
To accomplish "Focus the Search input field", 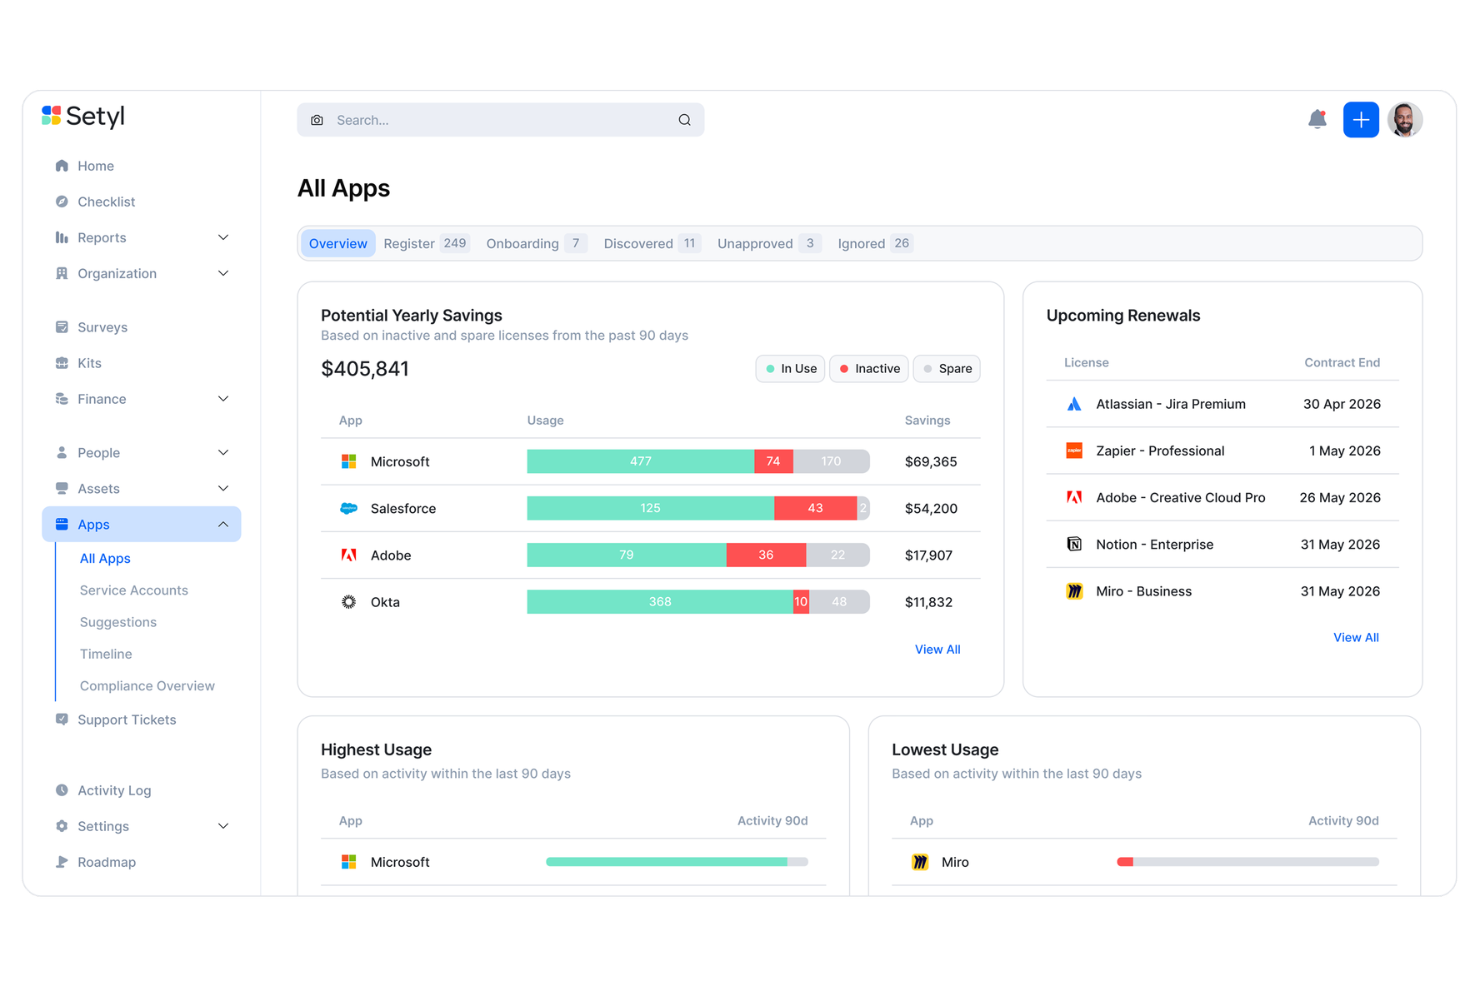I will click(500, 120).
